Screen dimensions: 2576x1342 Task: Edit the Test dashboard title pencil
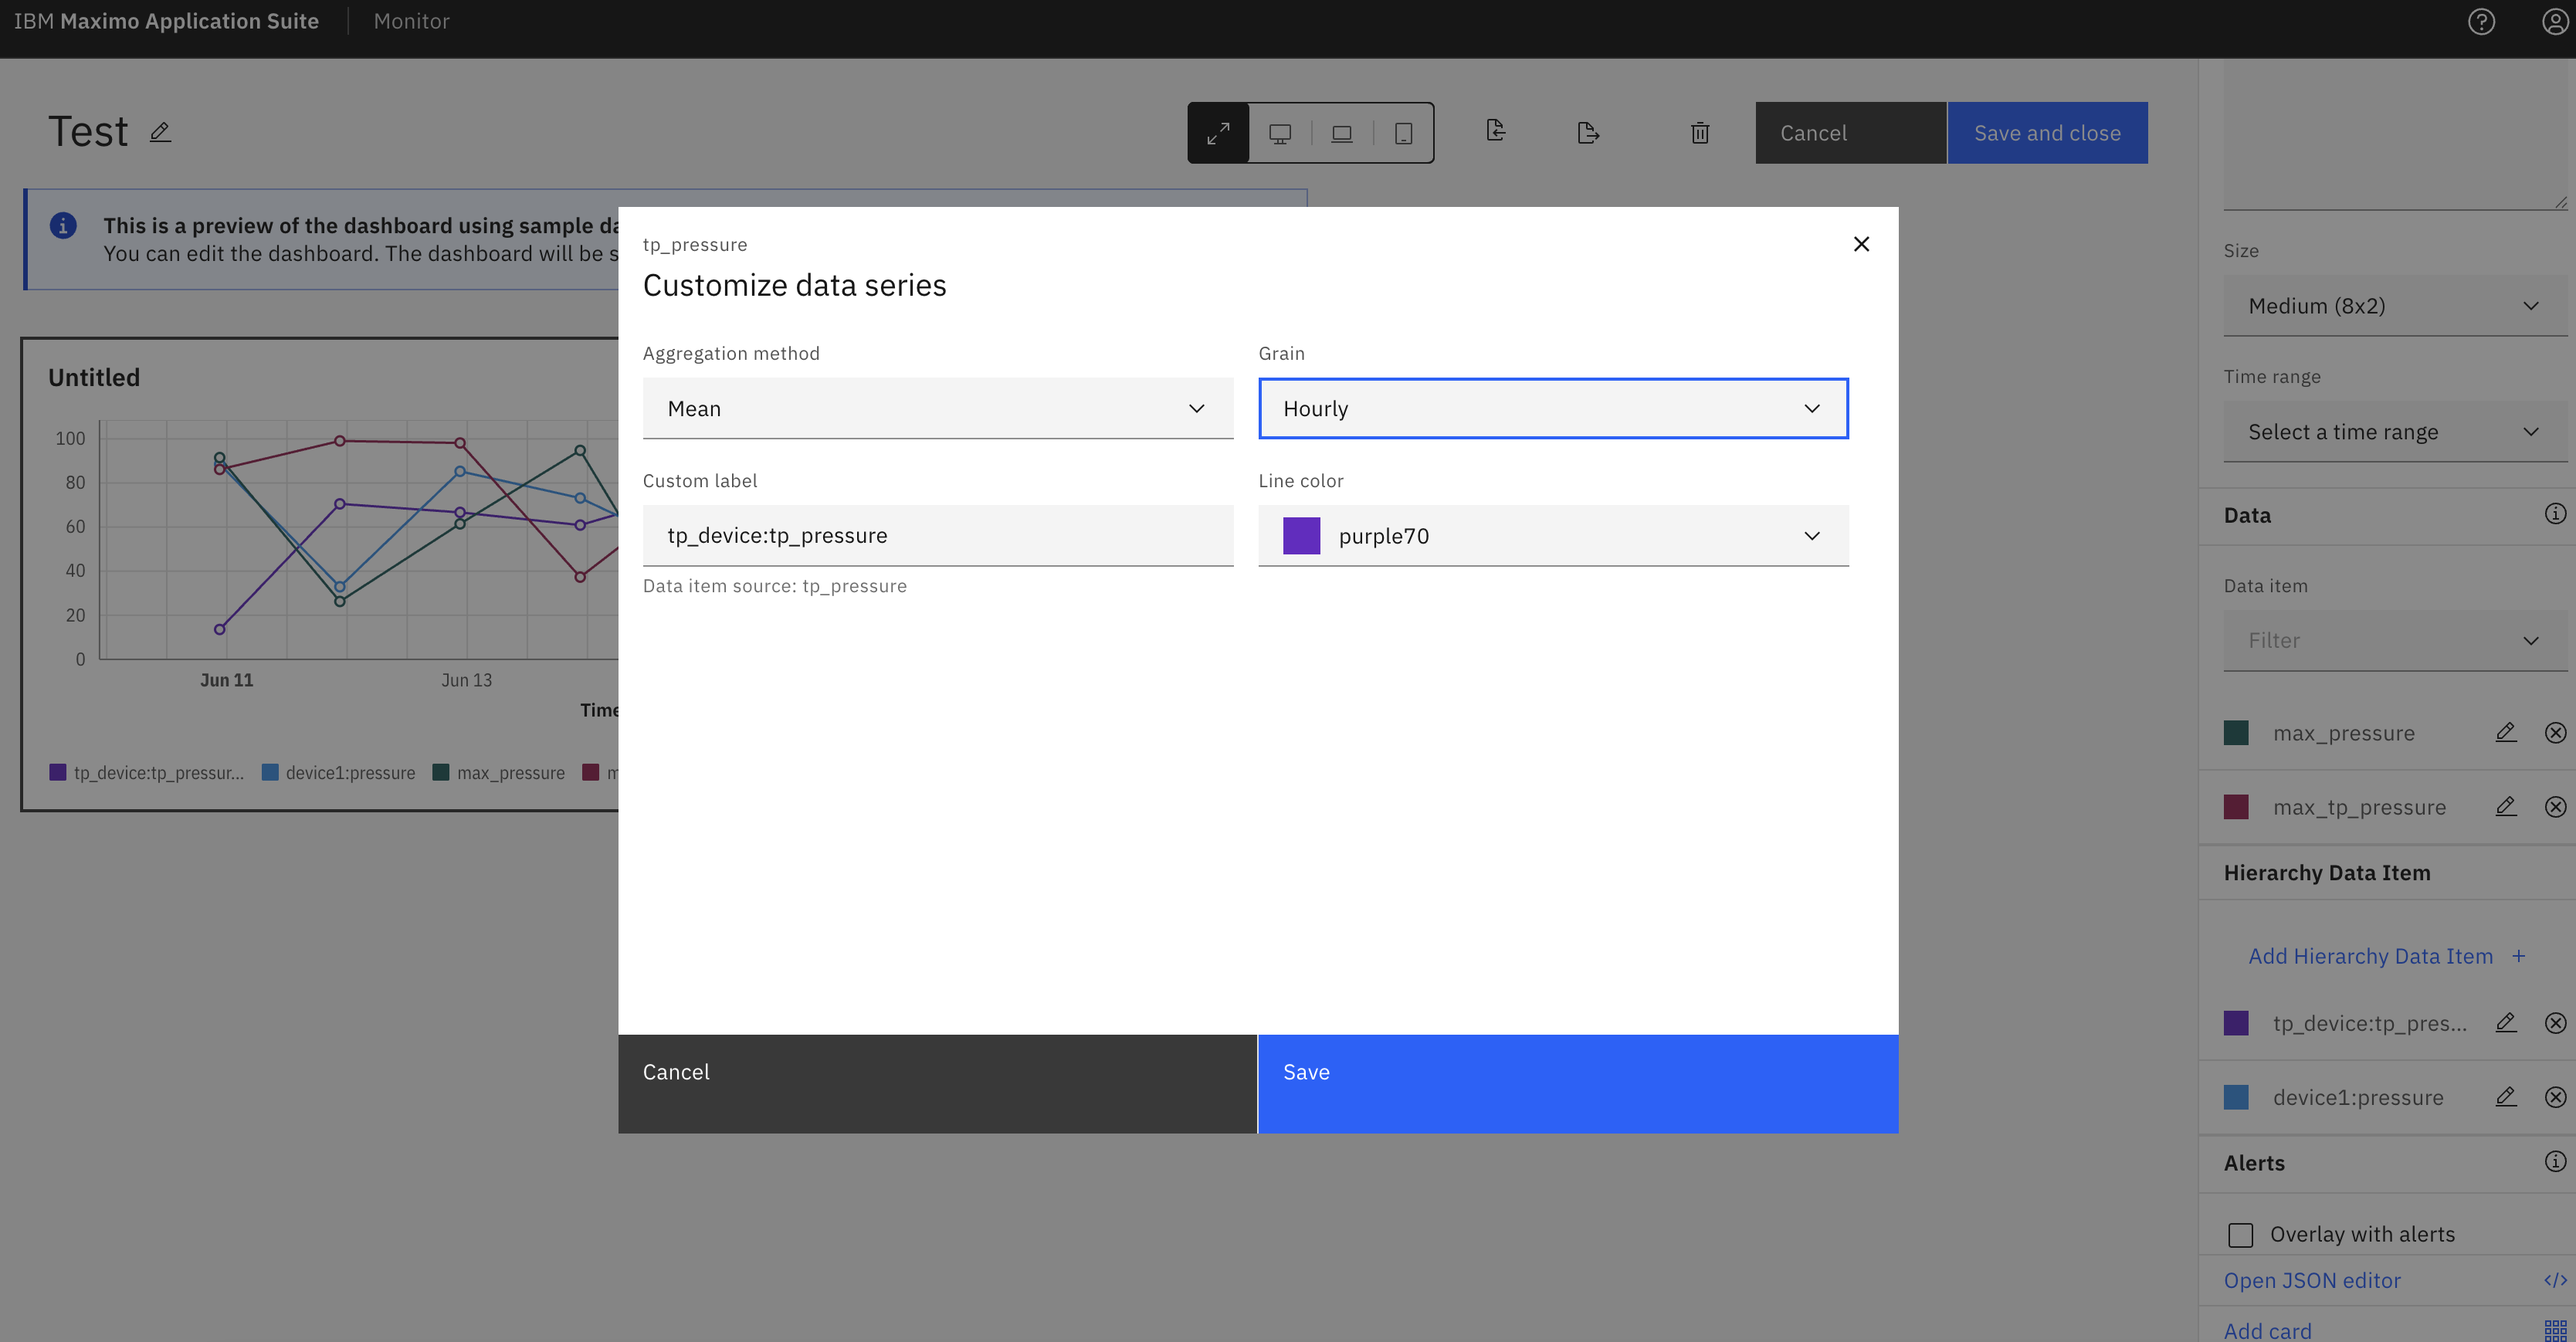[160, 132]
